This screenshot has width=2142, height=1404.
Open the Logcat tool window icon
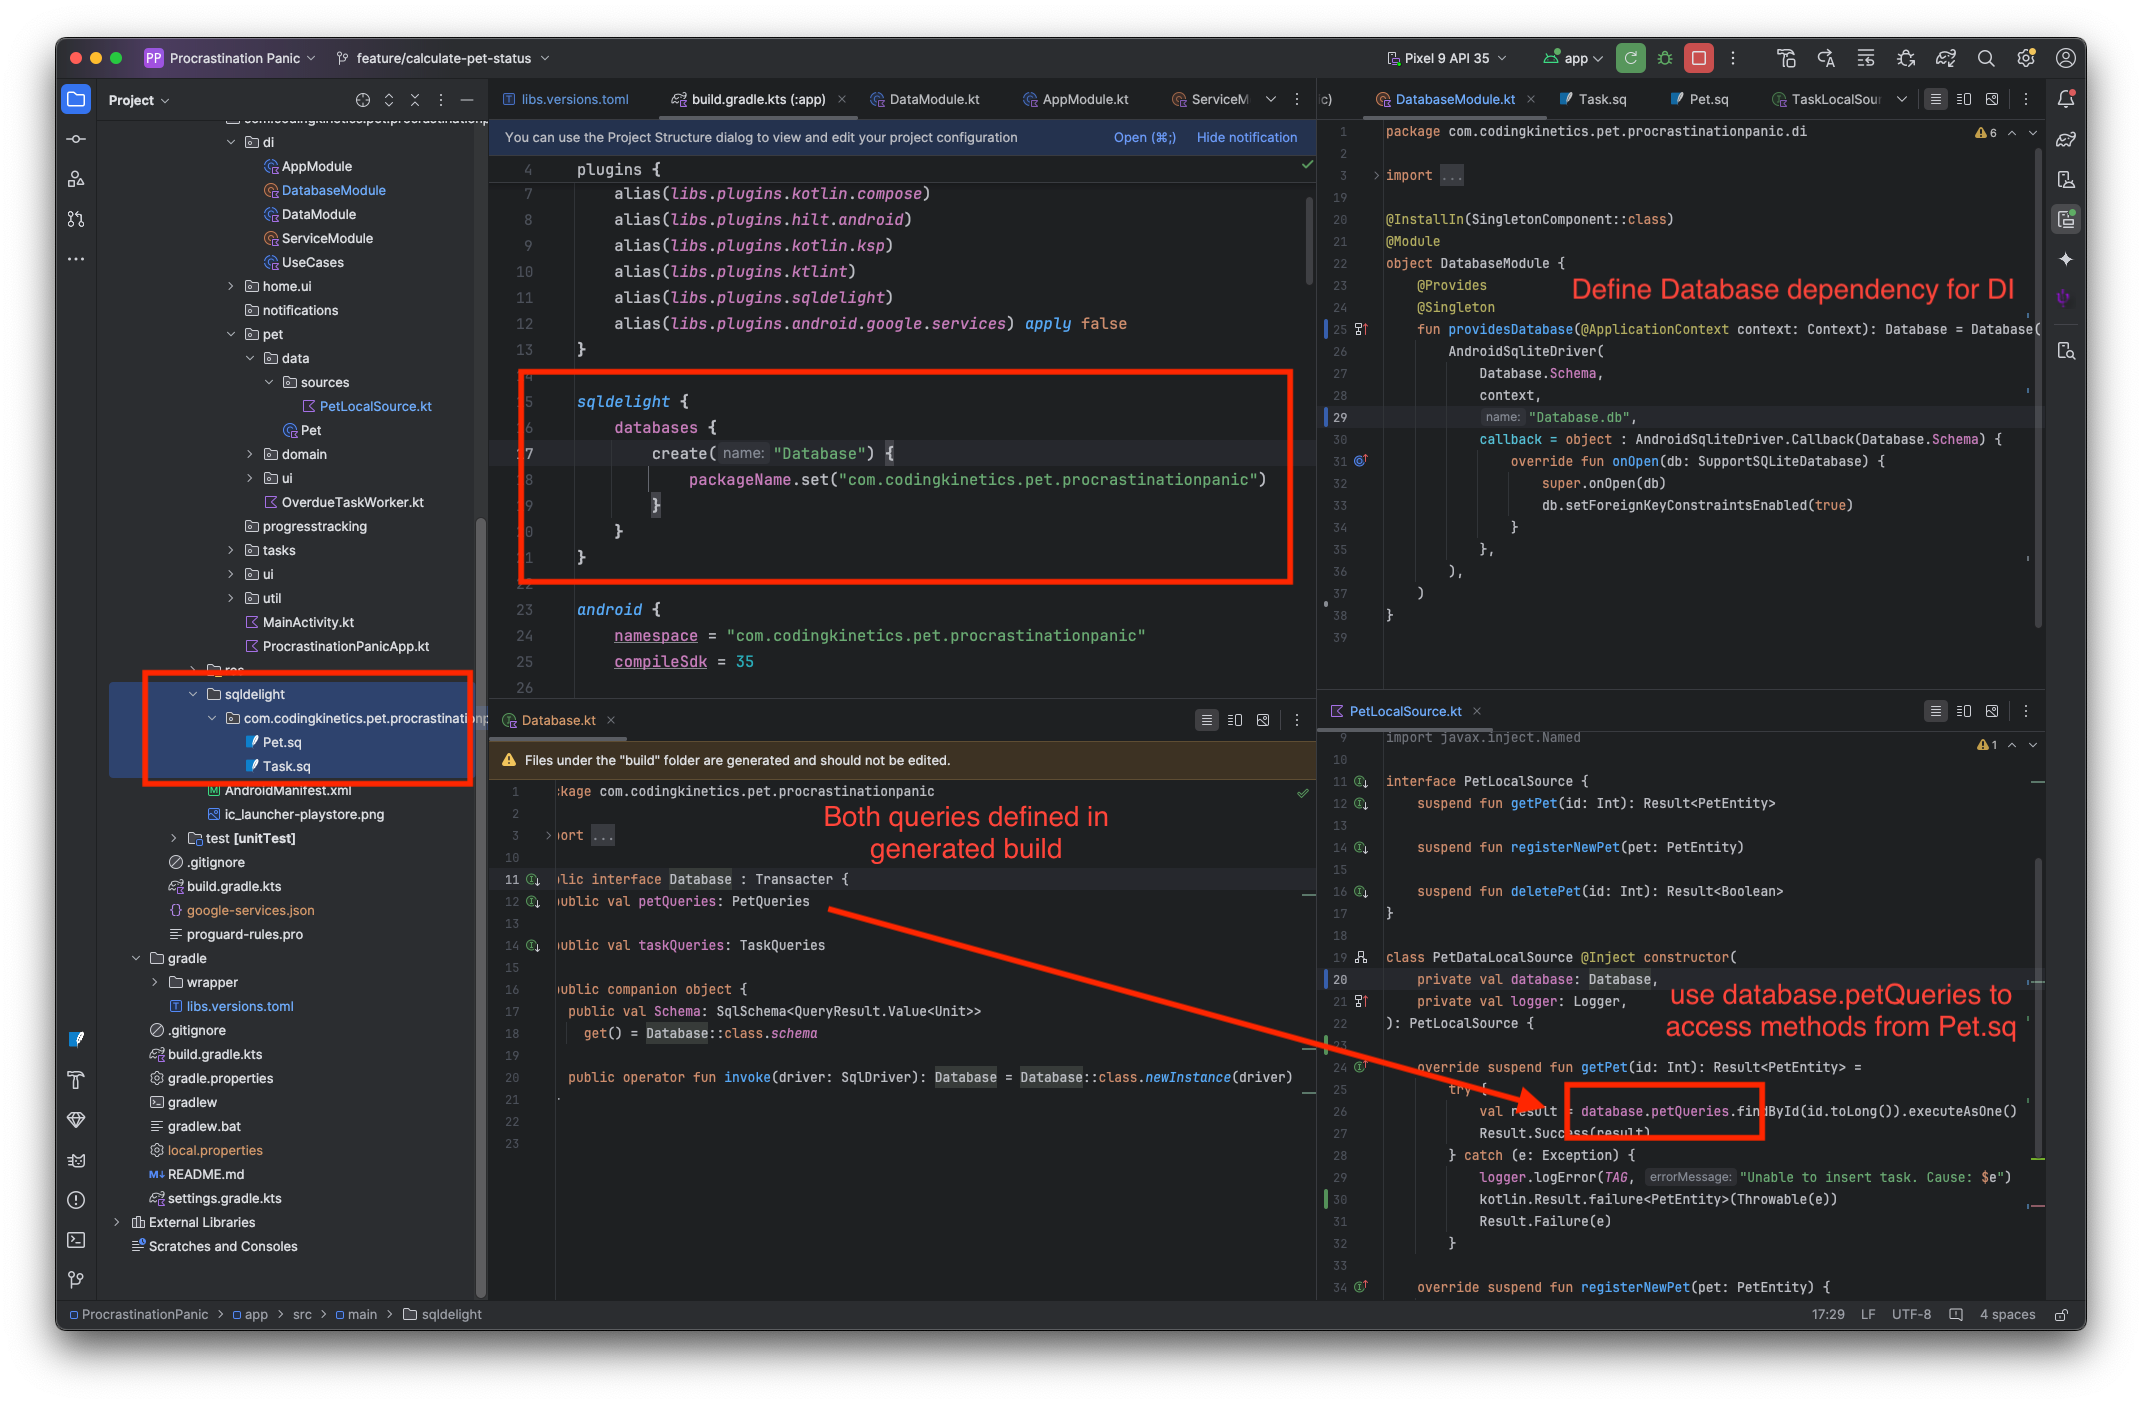pos(76,1160)
